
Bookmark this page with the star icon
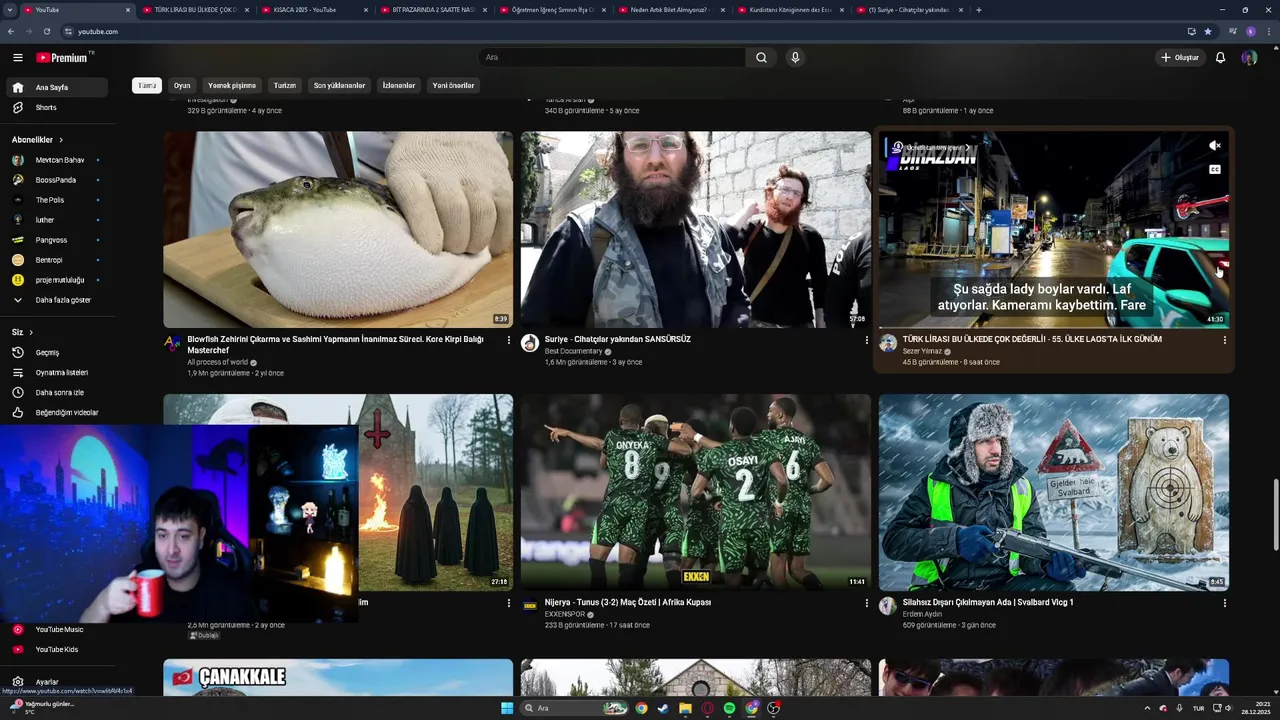pos(1208,31)
